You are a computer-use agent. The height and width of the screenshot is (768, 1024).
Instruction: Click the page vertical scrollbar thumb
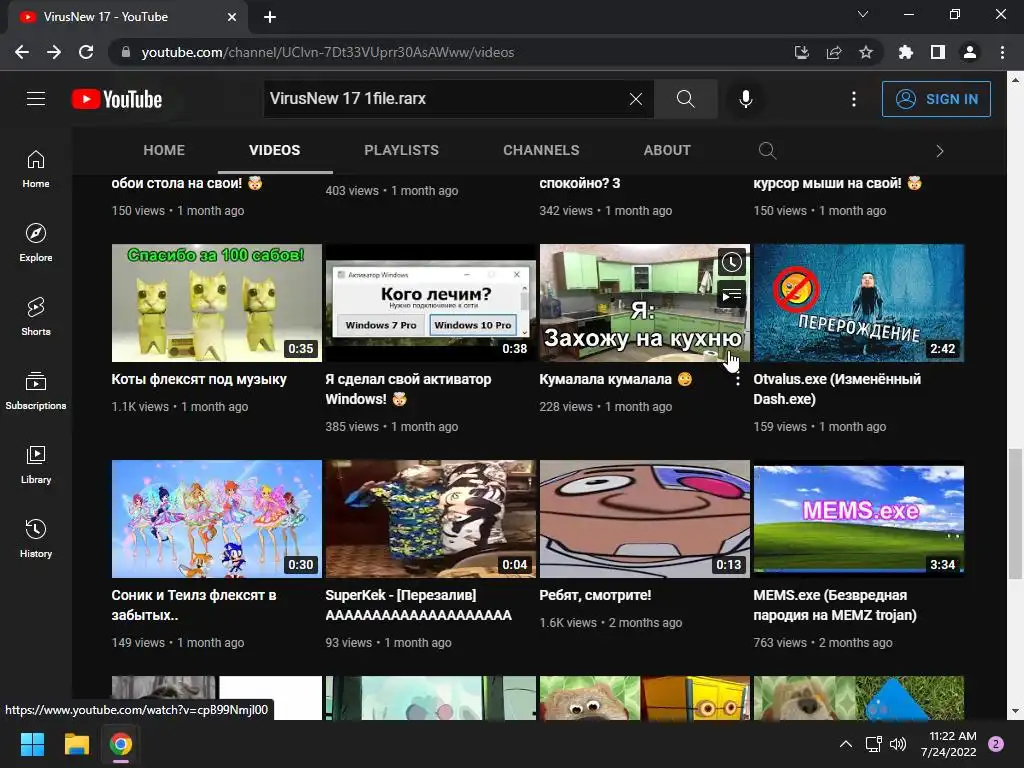pos(1014,513)
